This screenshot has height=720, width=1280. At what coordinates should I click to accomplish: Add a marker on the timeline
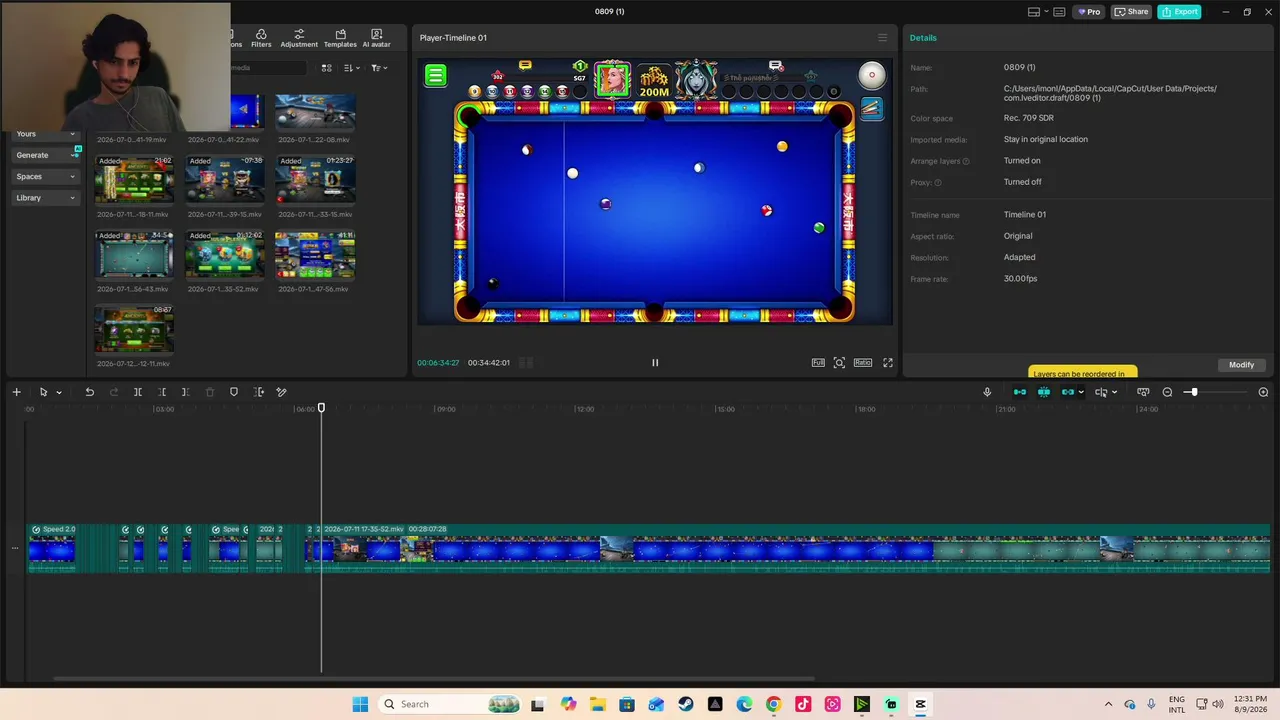click(234, 392)
